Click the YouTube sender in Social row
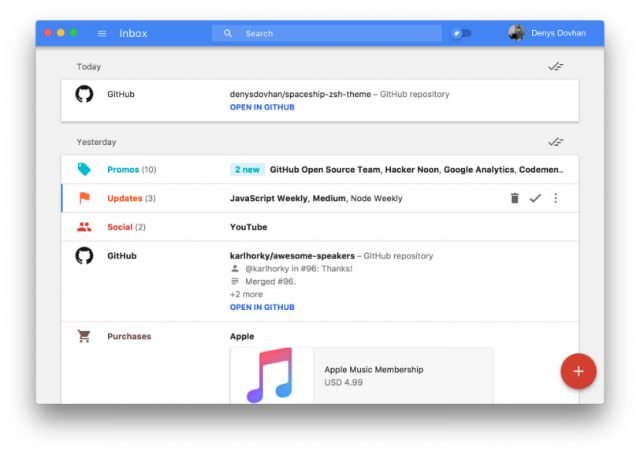640x455 pixels. (249, 227)
